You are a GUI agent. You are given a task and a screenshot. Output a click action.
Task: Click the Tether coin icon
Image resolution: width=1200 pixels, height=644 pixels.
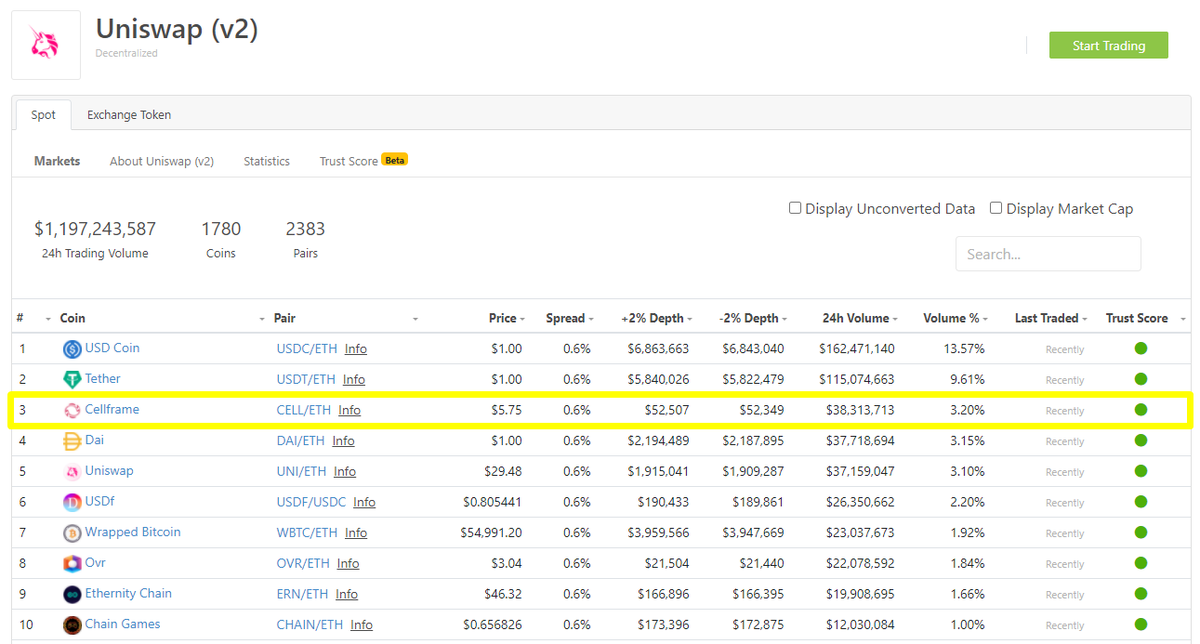coord(72,380)
